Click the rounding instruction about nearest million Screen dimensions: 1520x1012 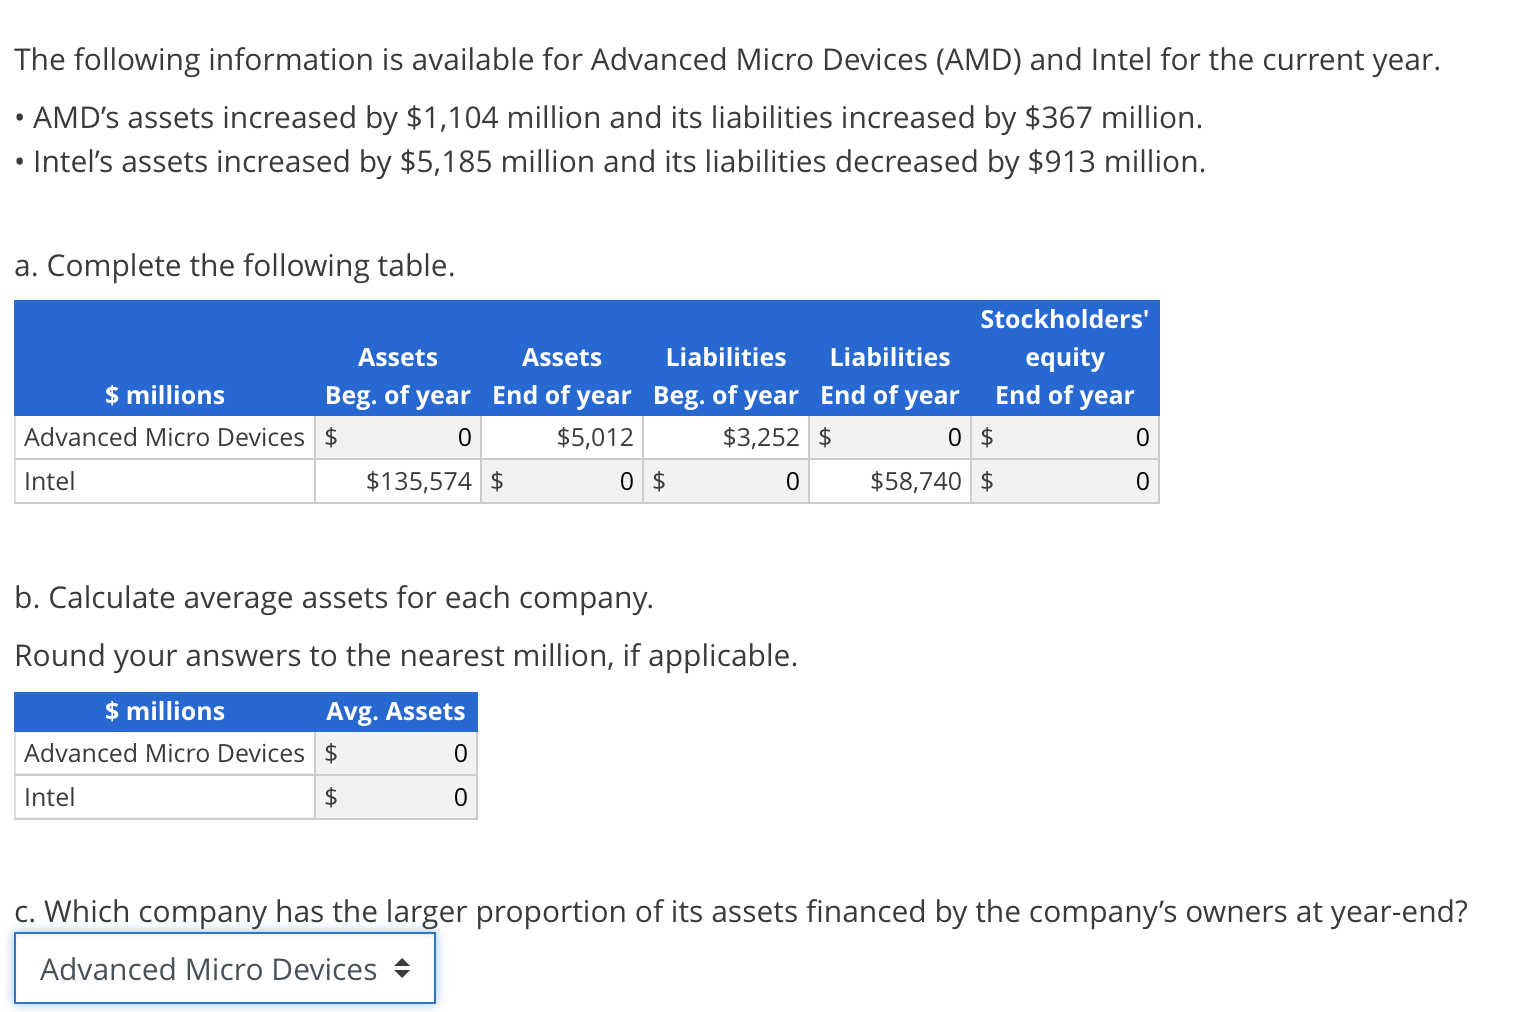tap(406, 655)
